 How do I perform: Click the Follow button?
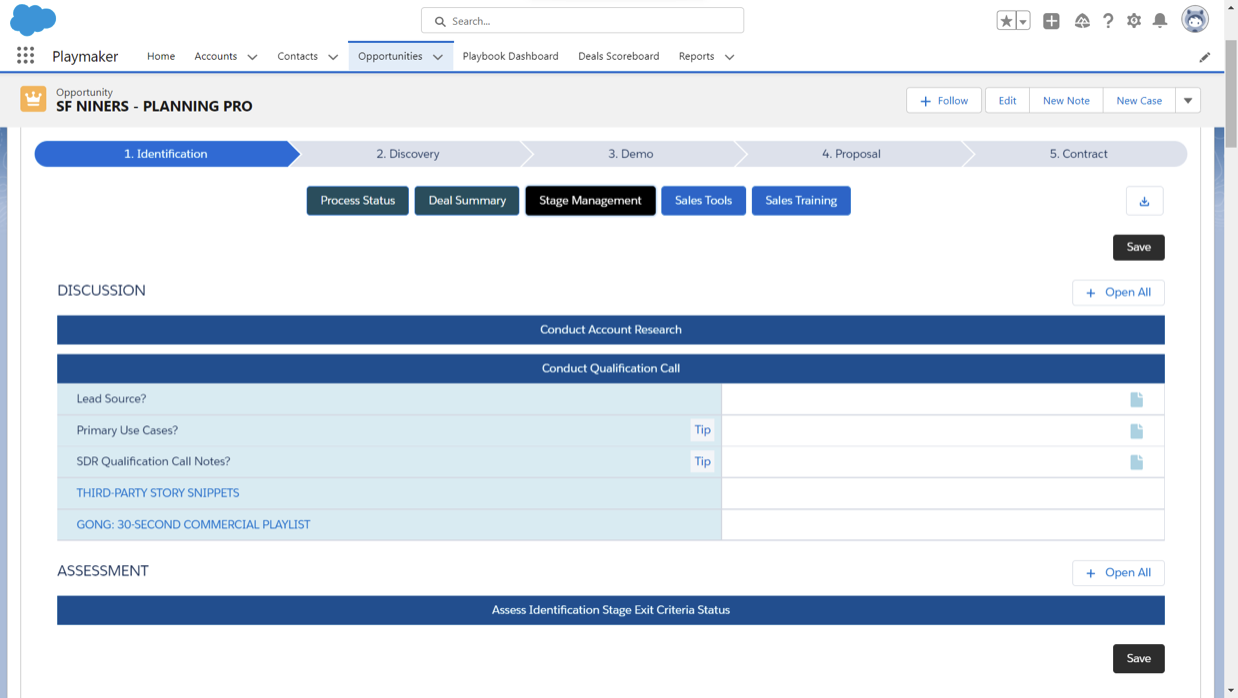click(944, 100)
